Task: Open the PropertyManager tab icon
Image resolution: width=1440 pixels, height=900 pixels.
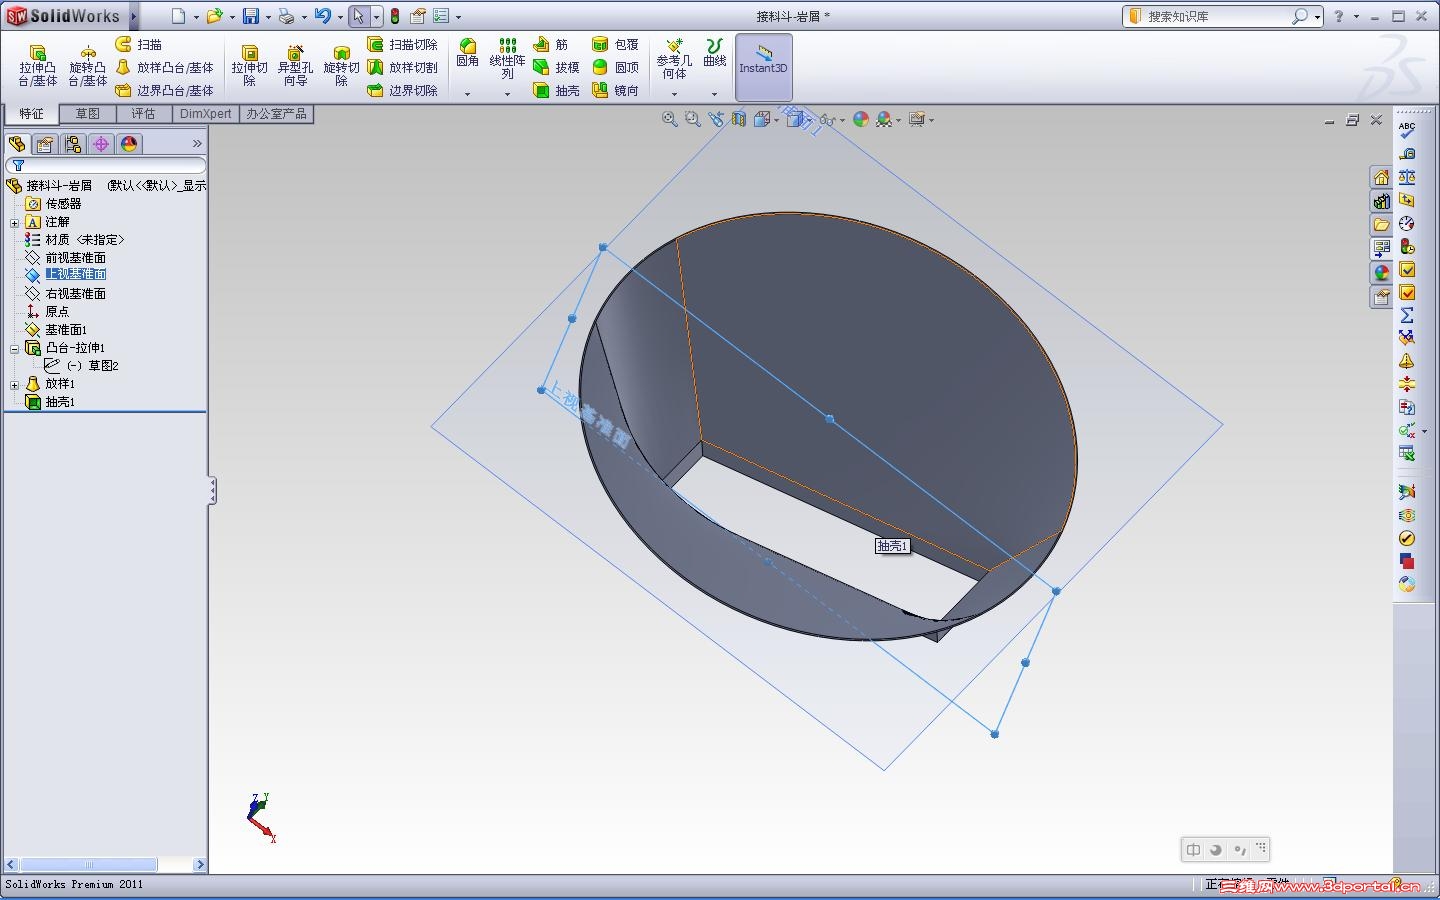Action: pos(45,144)
